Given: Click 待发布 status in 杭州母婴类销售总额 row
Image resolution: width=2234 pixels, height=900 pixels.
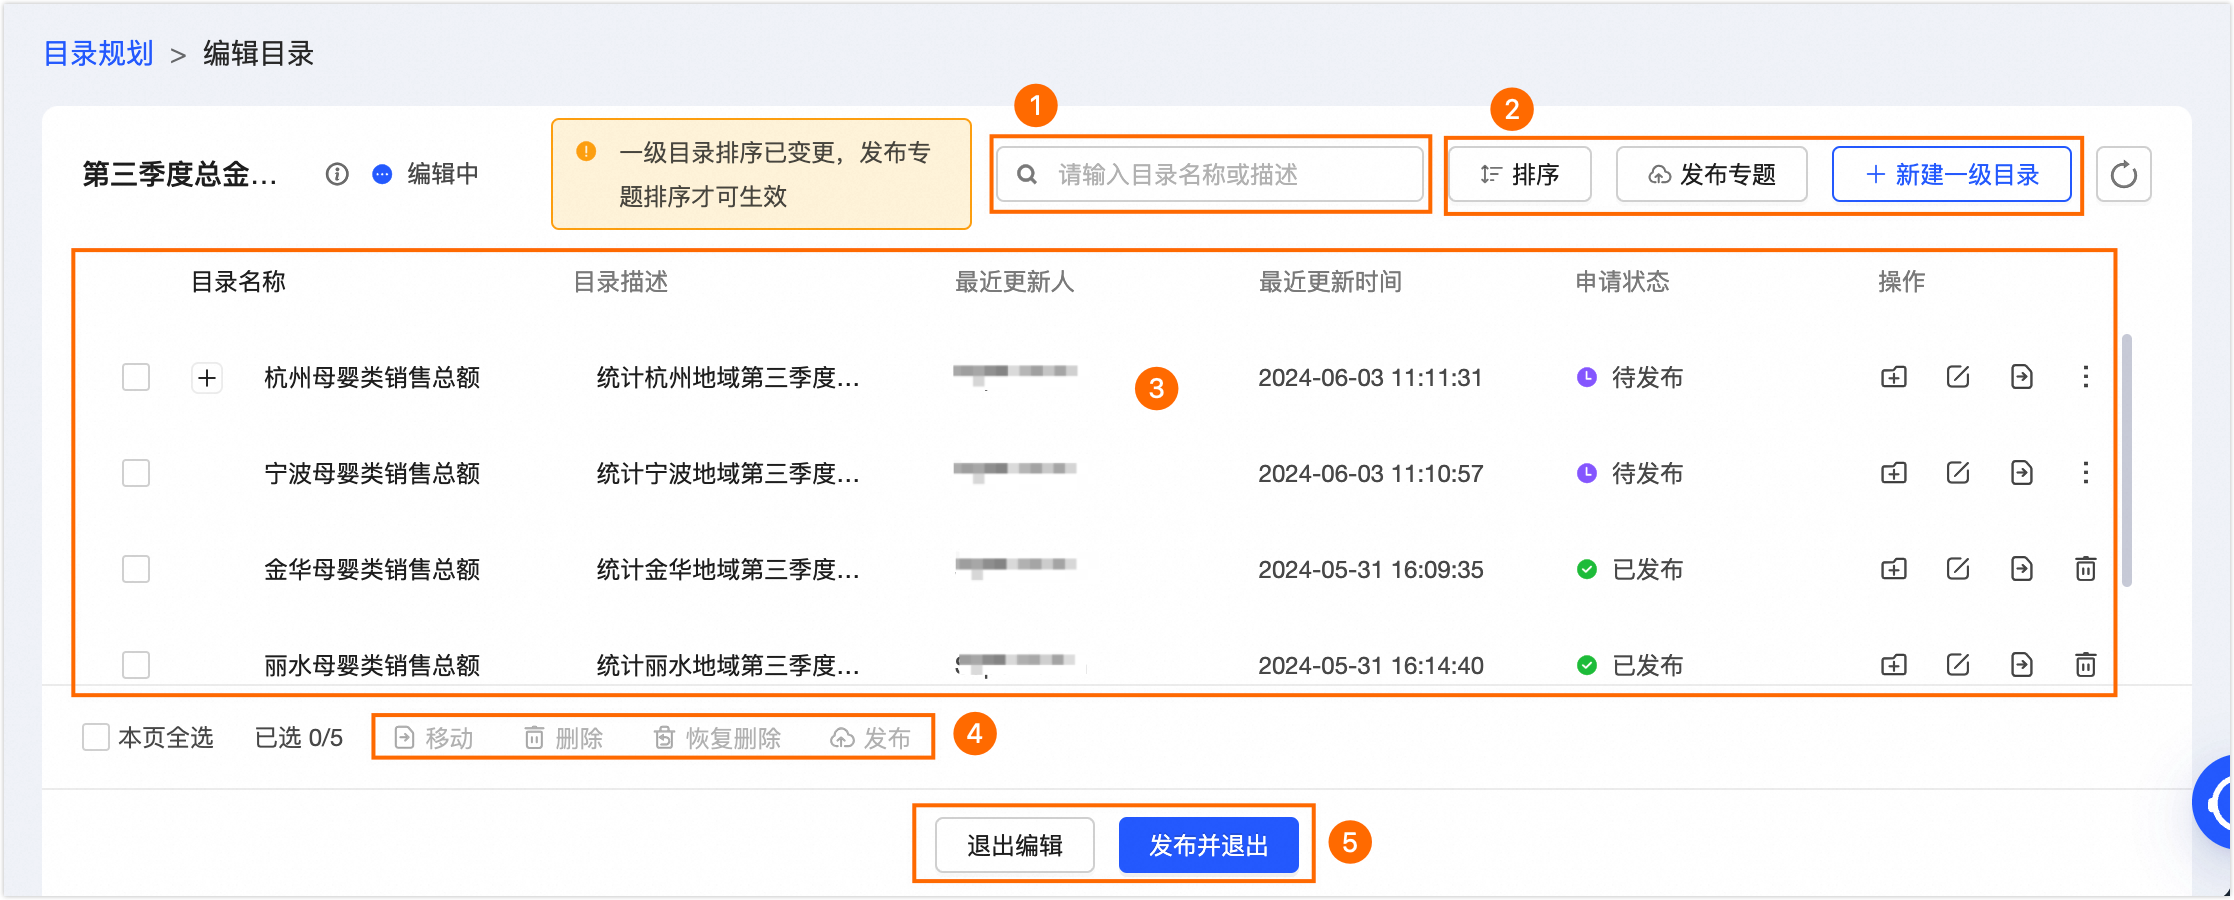Looking at the screenshot, I should click(1631, 377).
